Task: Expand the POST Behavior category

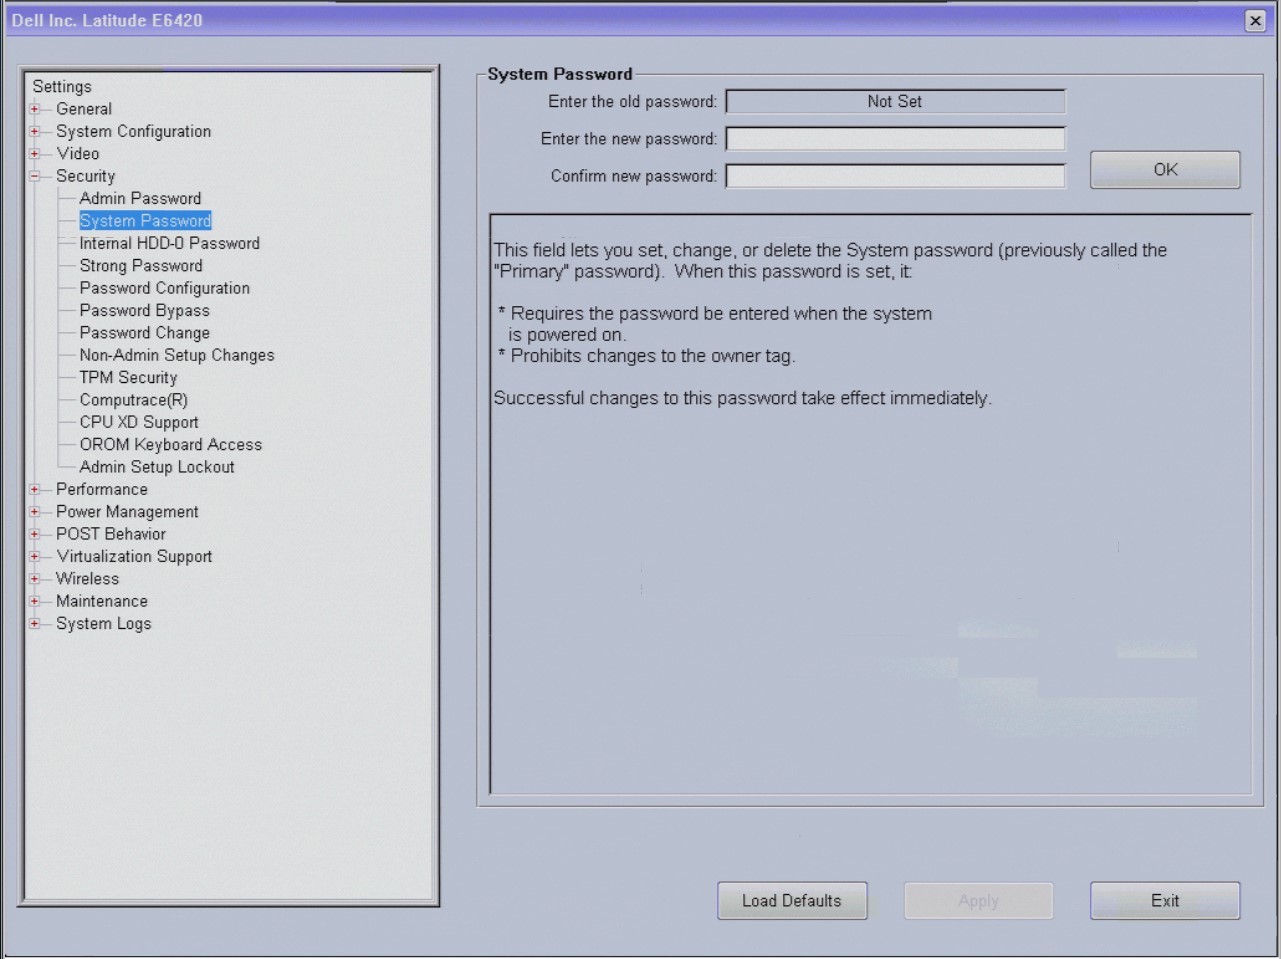Action: [37, 533]
